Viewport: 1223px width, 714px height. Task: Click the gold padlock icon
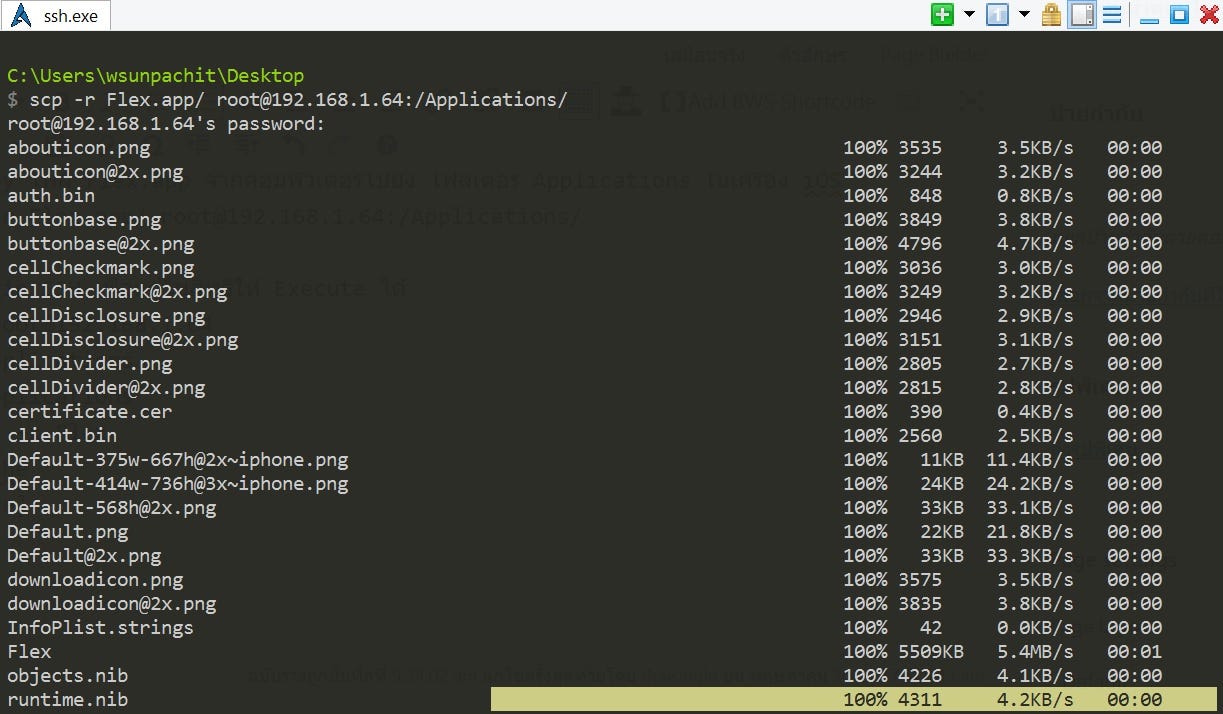tap(1051, 15)
